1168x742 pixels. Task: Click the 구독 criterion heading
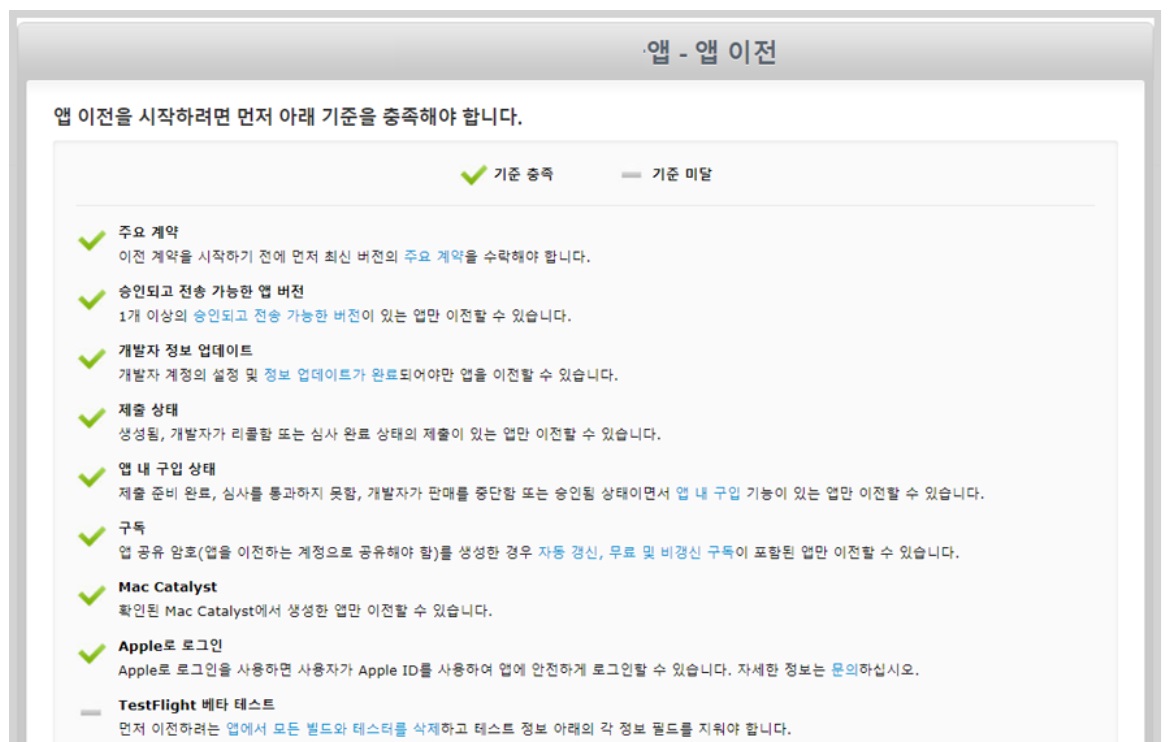coord(132,527)
